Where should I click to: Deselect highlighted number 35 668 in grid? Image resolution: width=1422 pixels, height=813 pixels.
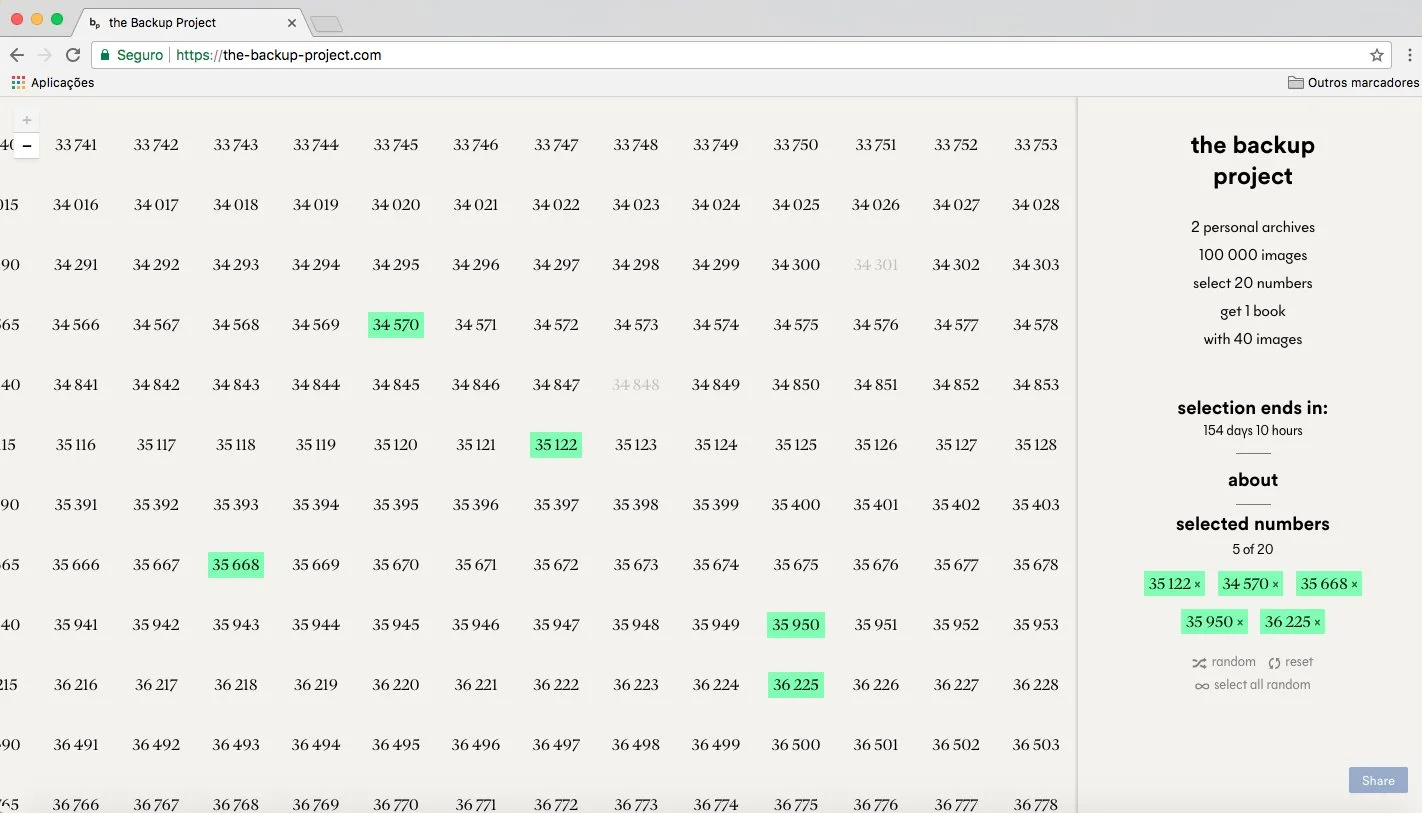click(x=236, y=565)
